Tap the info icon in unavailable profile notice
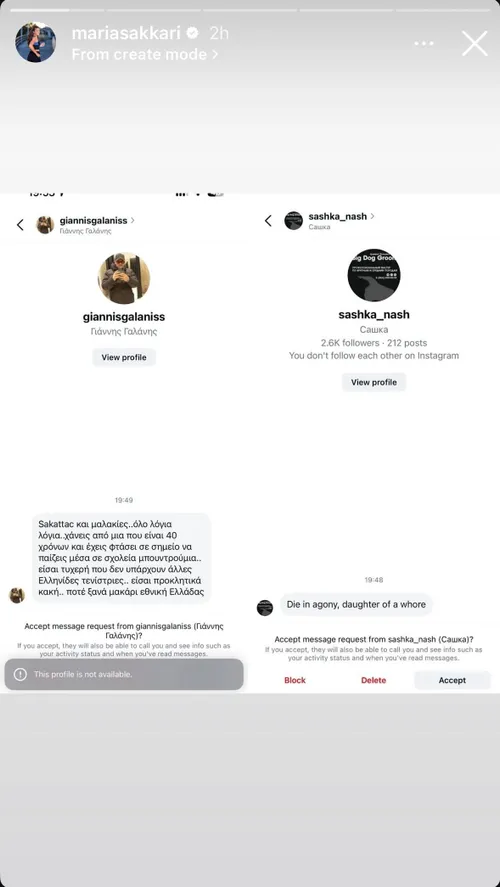500x887 pixels. point(20,674)
